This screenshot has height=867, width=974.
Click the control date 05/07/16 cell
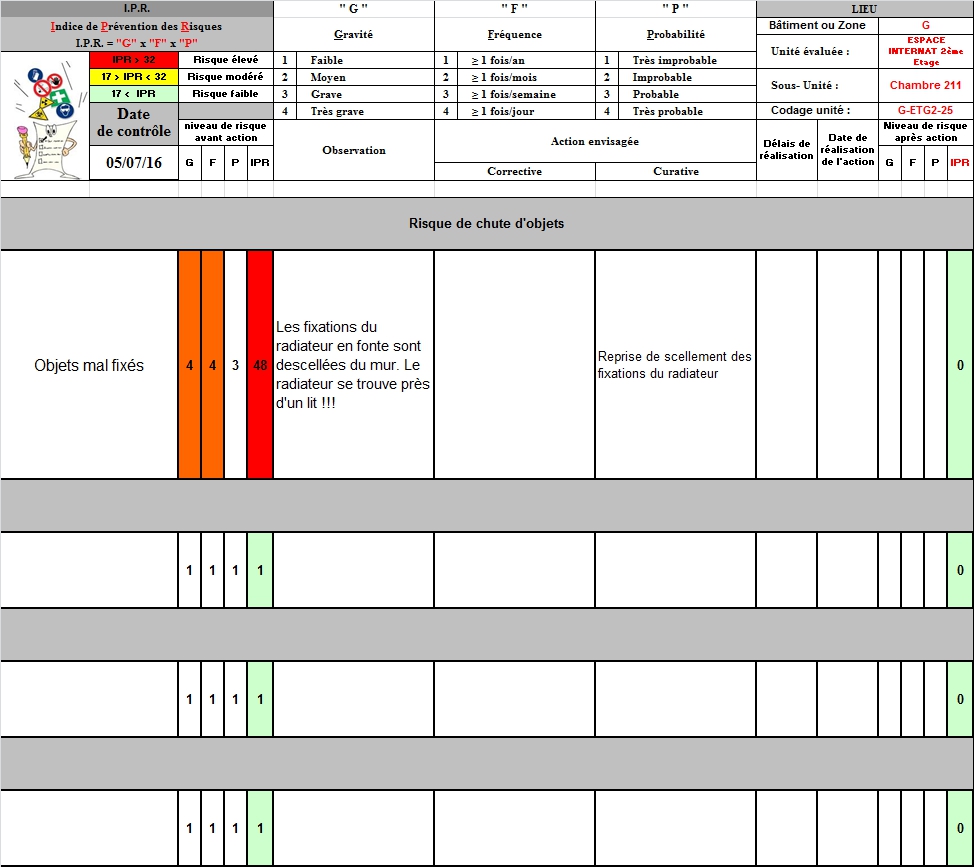point(133,163)
